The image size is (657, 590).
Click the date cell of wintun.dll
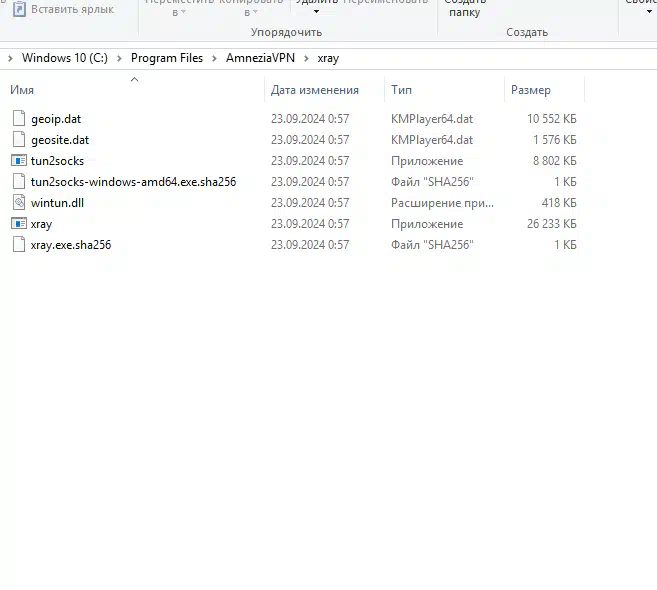point(310,203)
